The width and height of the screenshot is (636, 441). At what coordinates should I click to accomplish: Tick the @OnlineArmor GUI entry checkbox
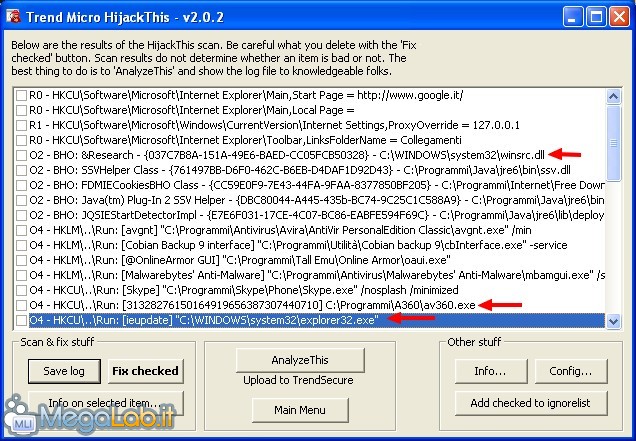pos(21,260)
